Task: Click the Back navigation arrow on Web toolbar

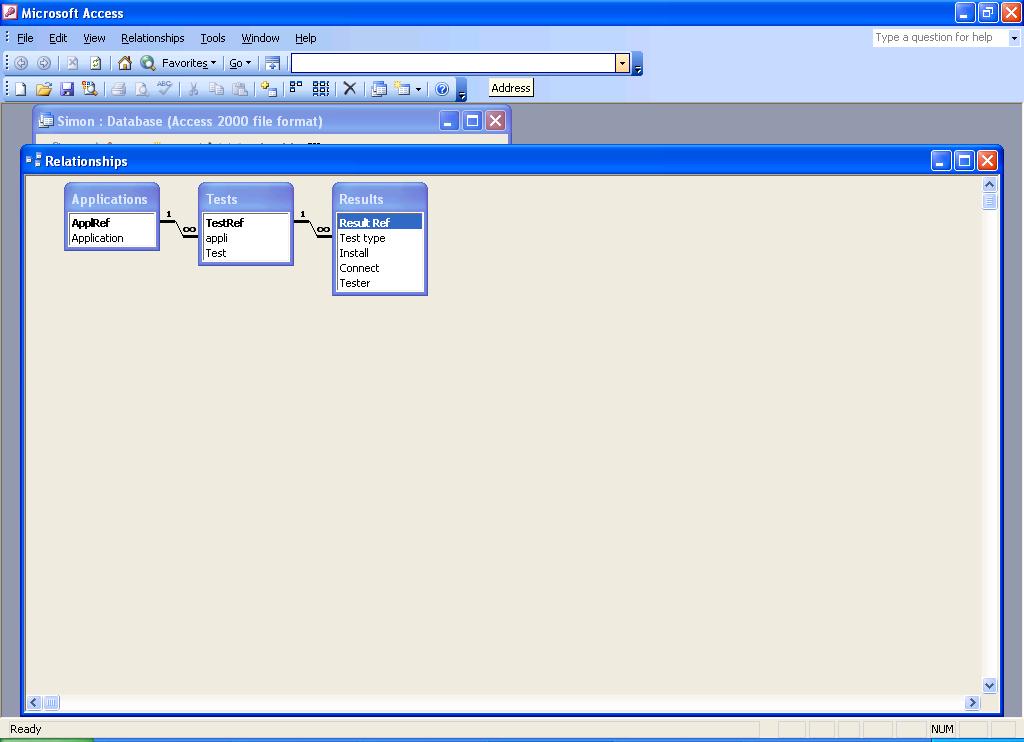Action: (x=21, y=63)
